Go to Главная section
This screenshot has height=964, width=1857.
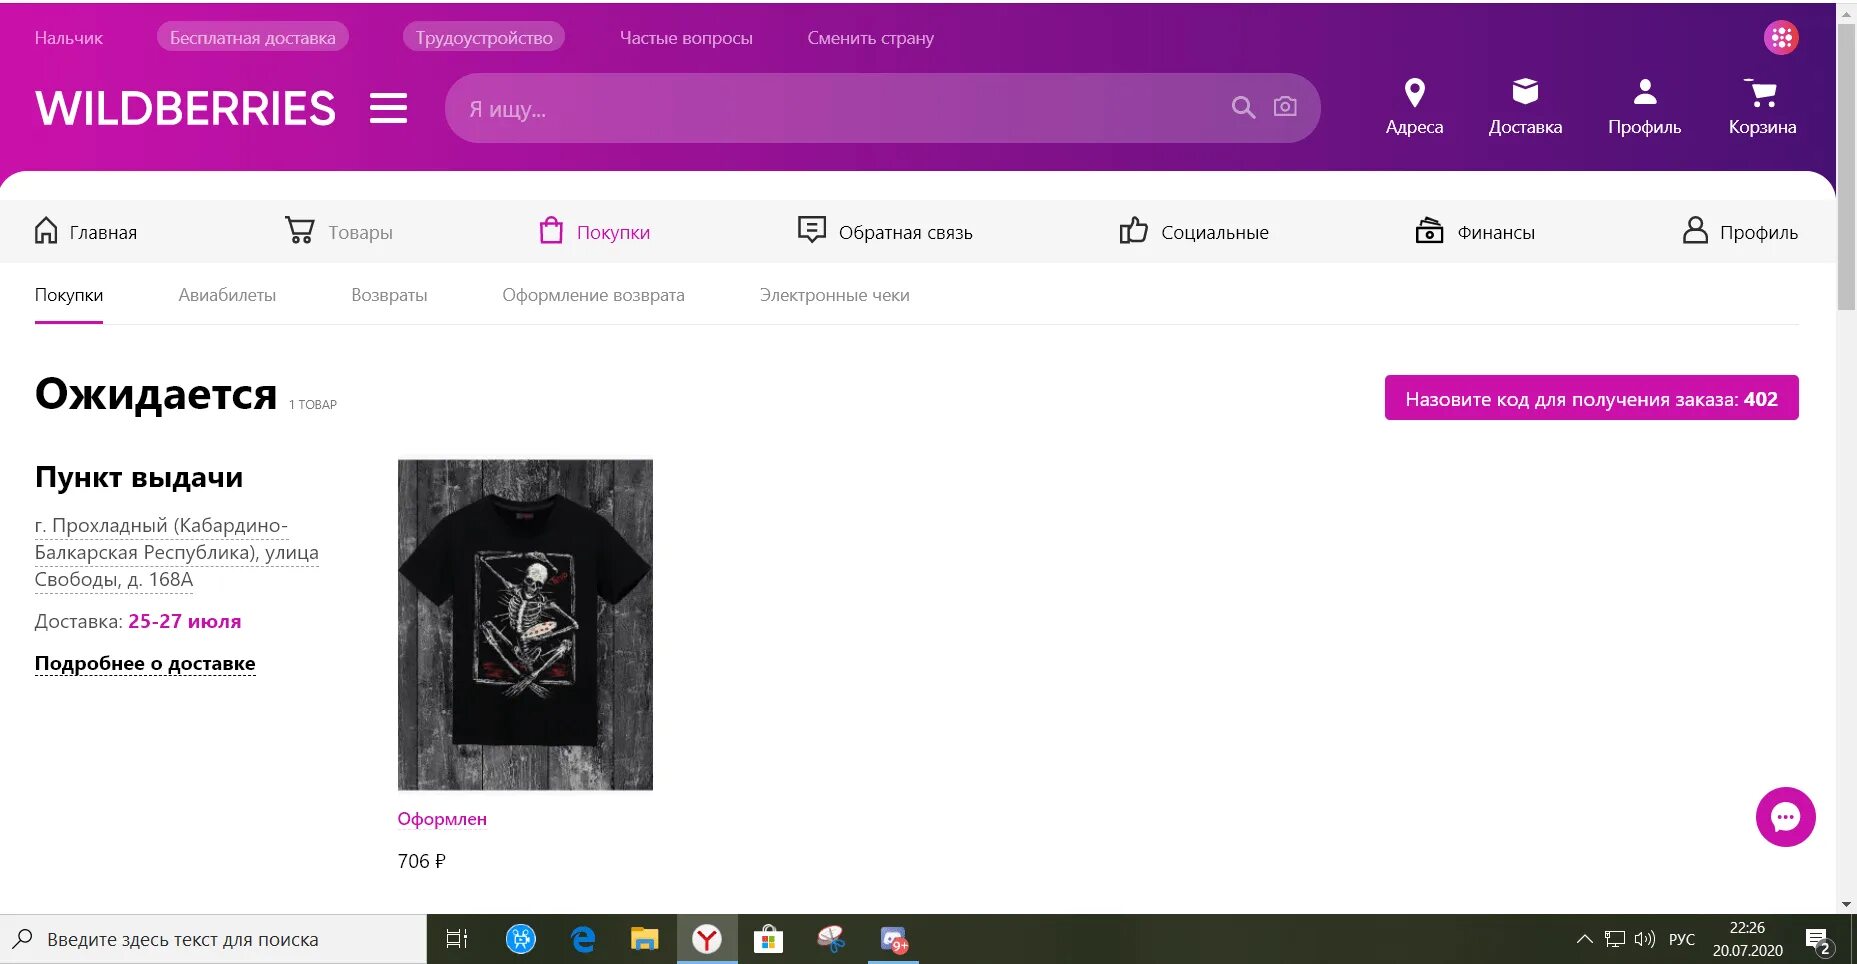click(x=85, y=232)
